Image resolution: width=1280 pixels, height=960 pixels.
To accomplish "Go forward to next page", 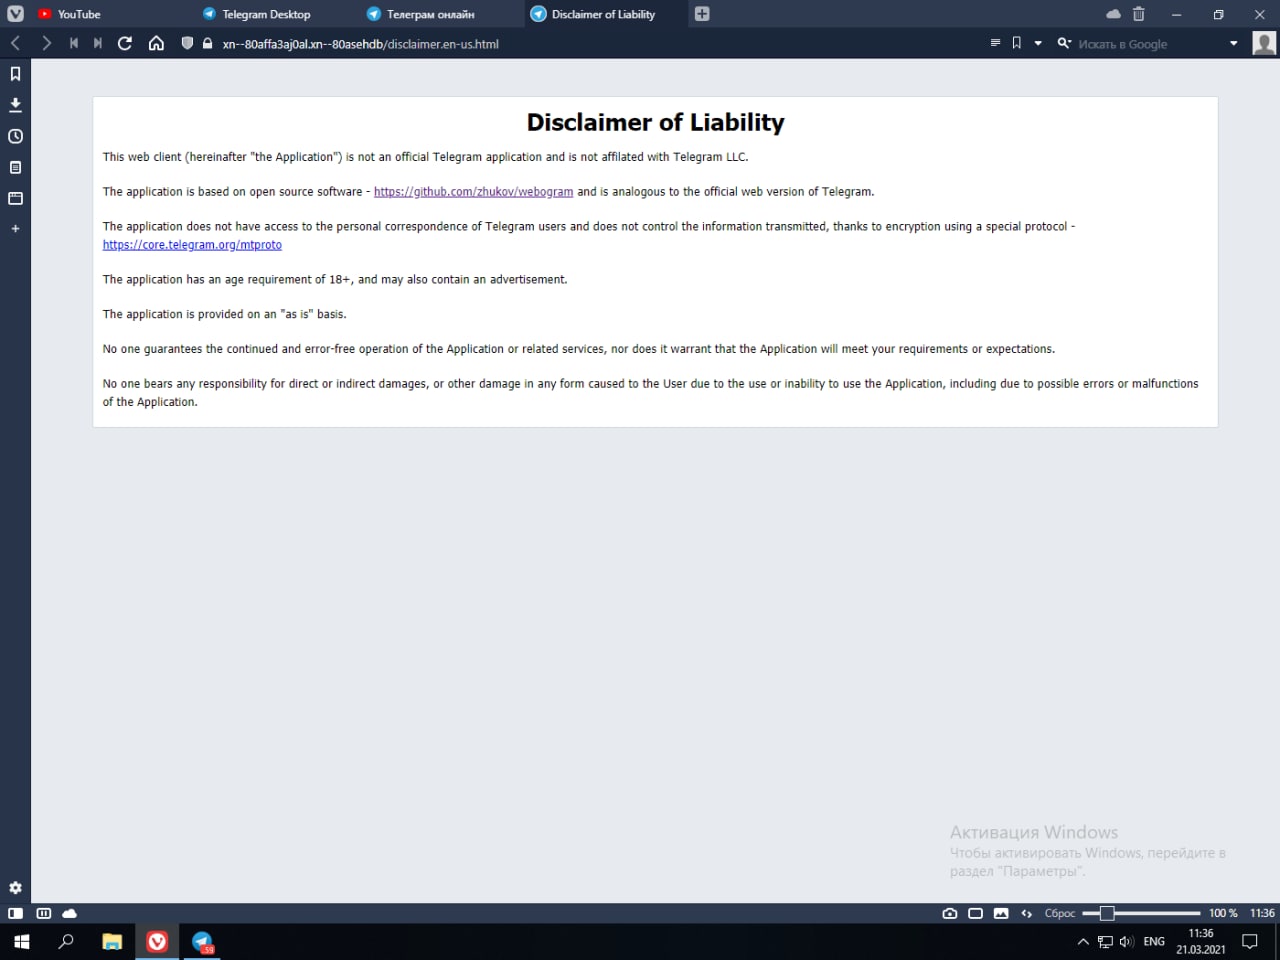I will tap(46, 43).
